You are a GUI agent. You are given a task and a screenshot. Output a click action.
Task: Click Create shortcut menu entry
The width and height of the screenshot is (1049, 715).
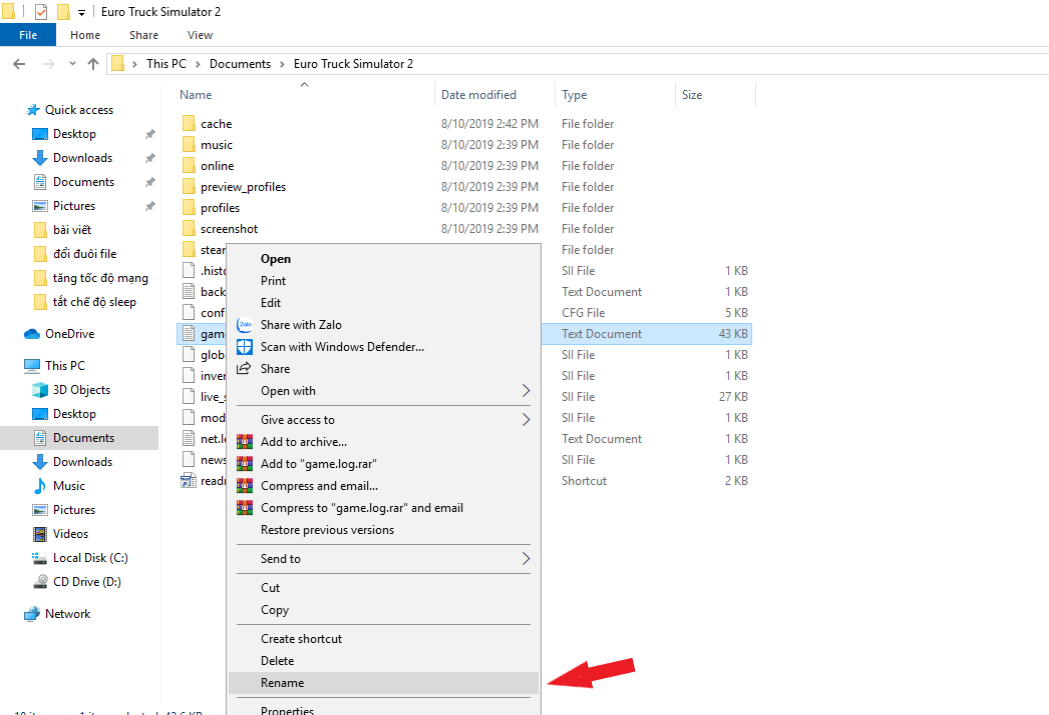(301, 638)
